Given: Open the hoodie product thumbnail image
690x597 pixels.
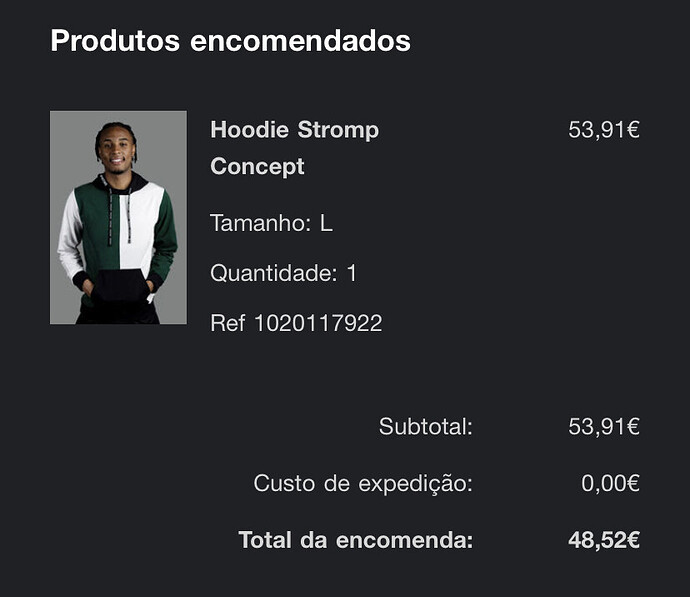Looking at the screenshot, I should tap(118, 217).
